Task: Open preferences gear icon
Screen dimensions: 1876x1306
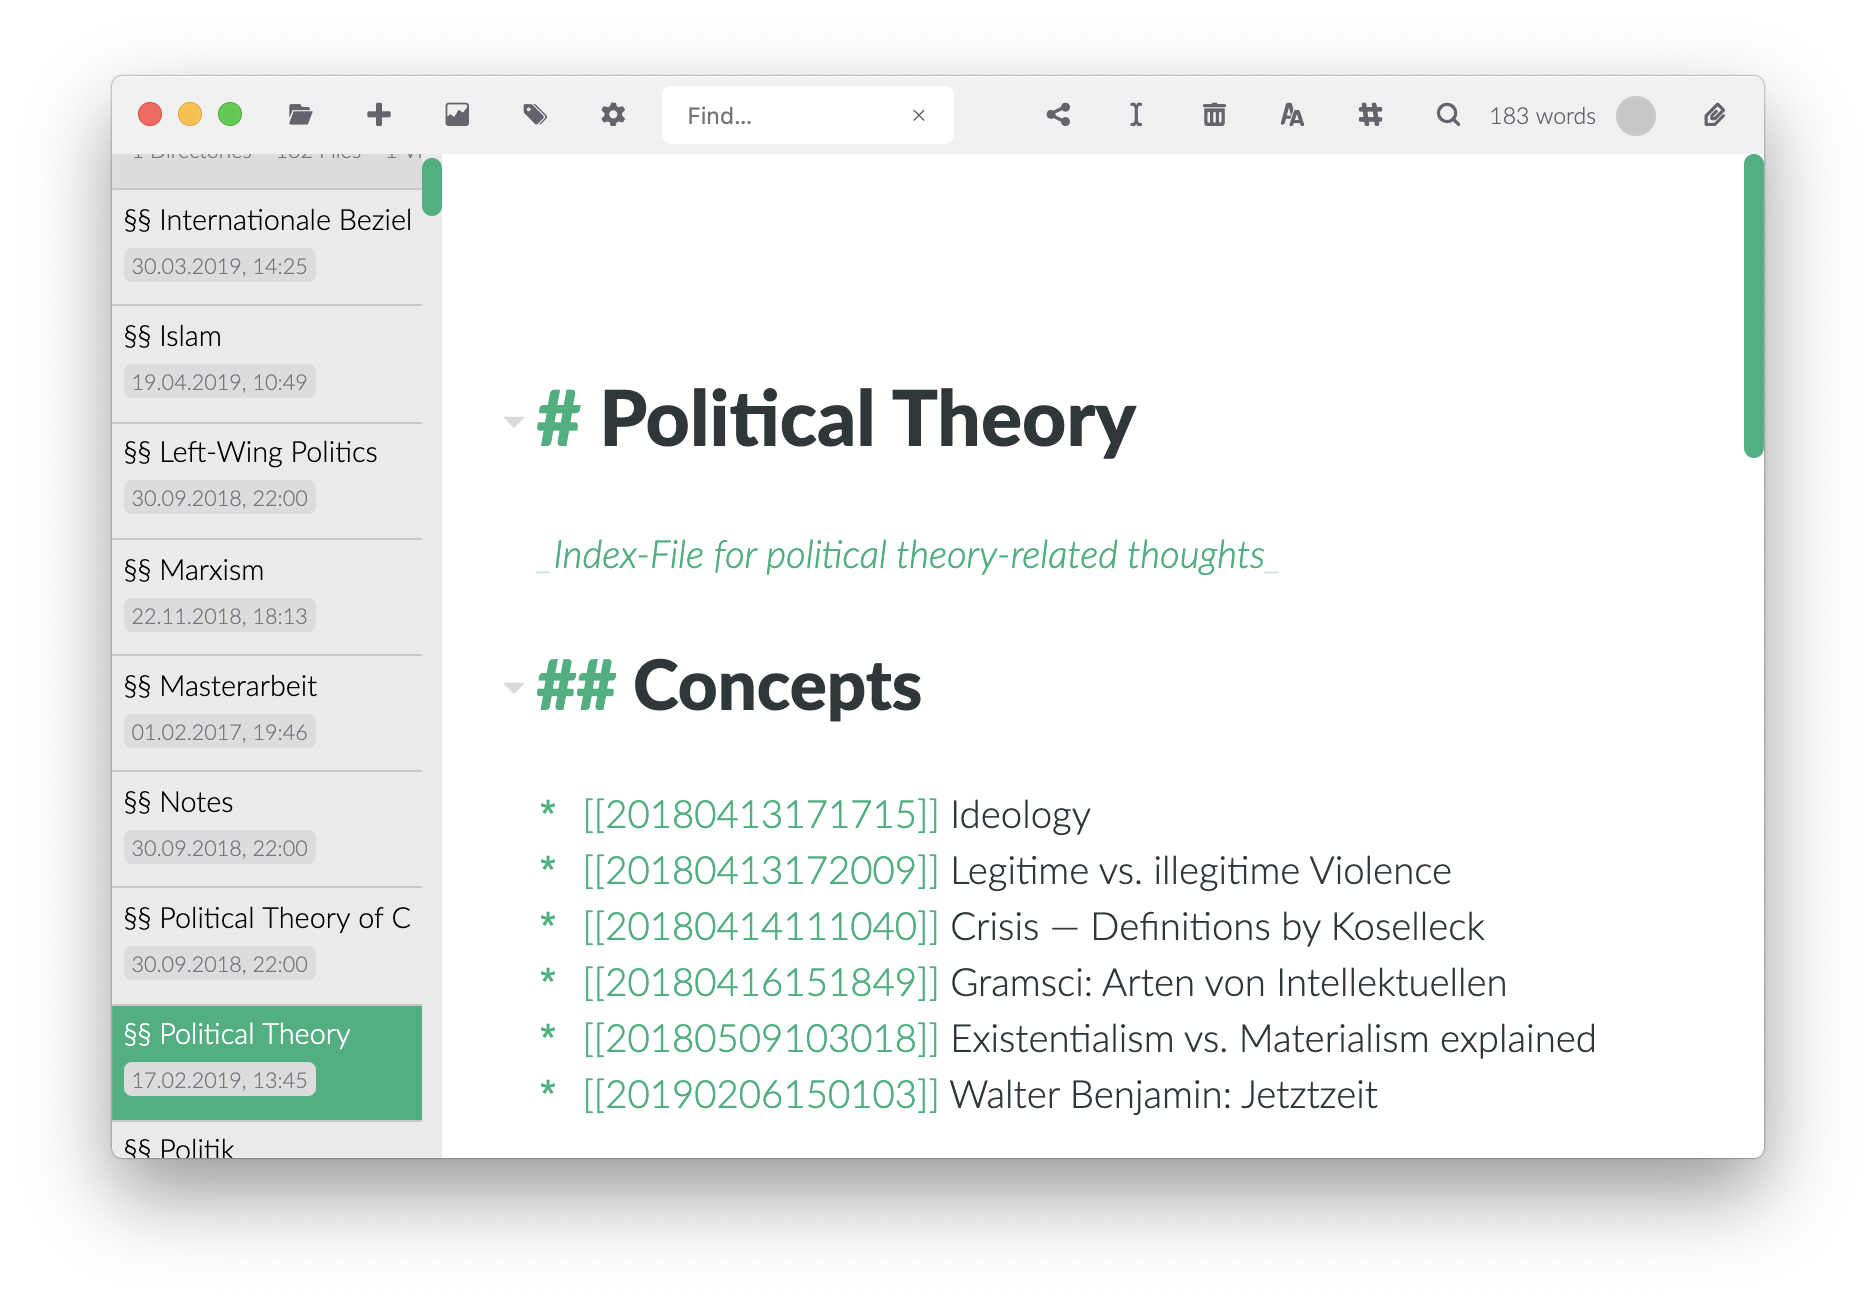Action: tap(613, 115)
